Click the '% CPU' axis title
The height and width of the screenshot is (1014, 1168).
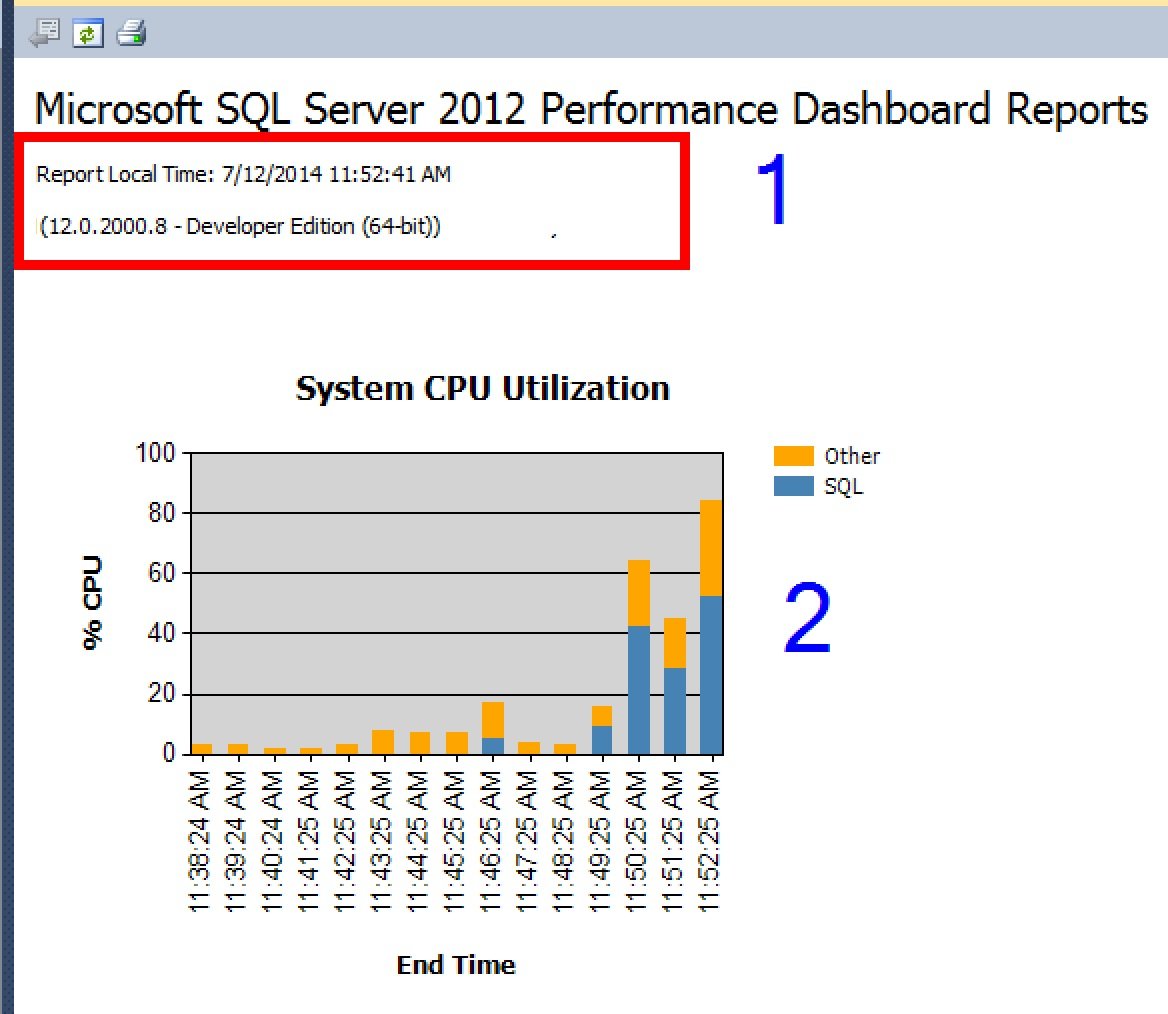coord(92,603)
